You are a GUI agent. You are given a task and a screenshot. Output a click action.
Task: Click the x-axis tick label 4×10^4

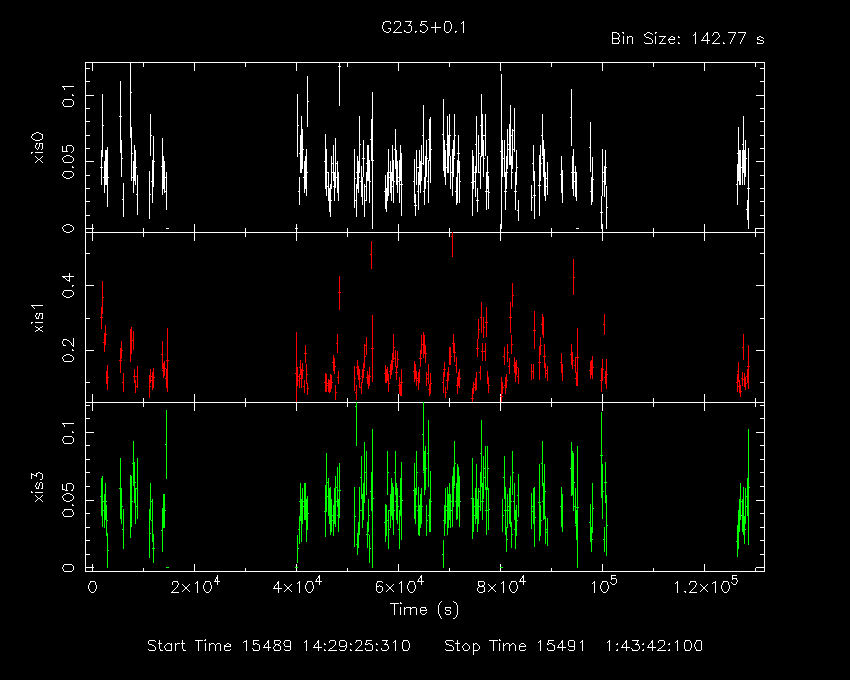tap(297, 586)
